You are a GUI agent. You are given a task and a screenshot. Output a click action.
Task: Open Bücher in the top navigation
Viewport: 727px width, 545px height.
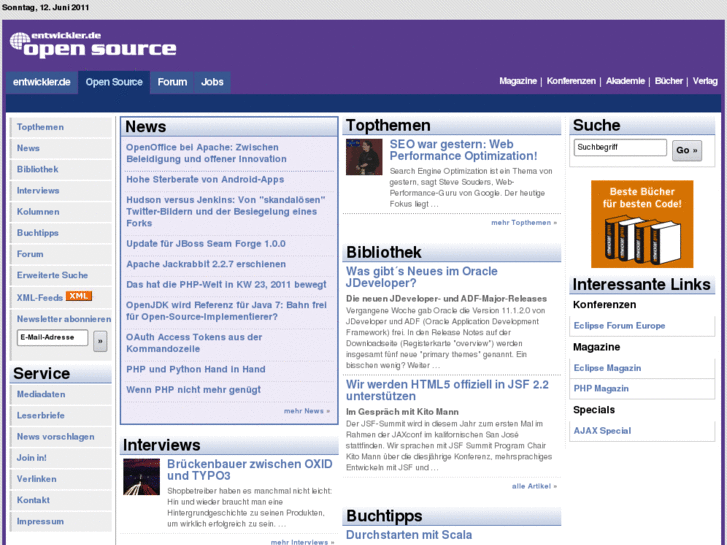click(x=669, y=81)
